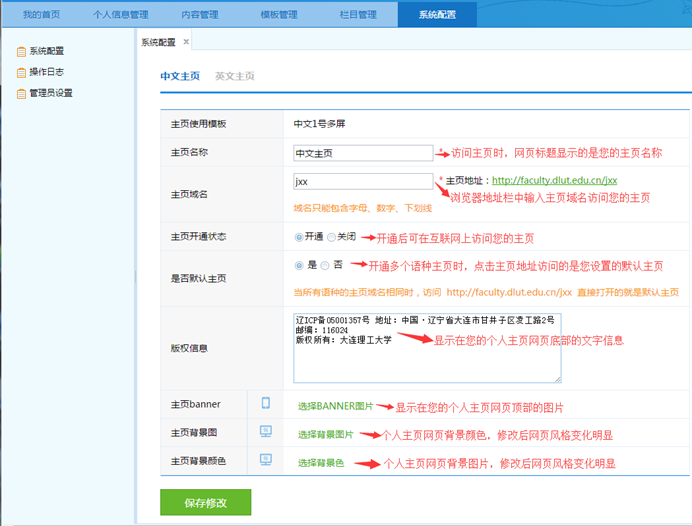Screen dimensions: 692x526
Task: Select the 开通 radio button
Action: pyautogui.click(x=299, y=238)
